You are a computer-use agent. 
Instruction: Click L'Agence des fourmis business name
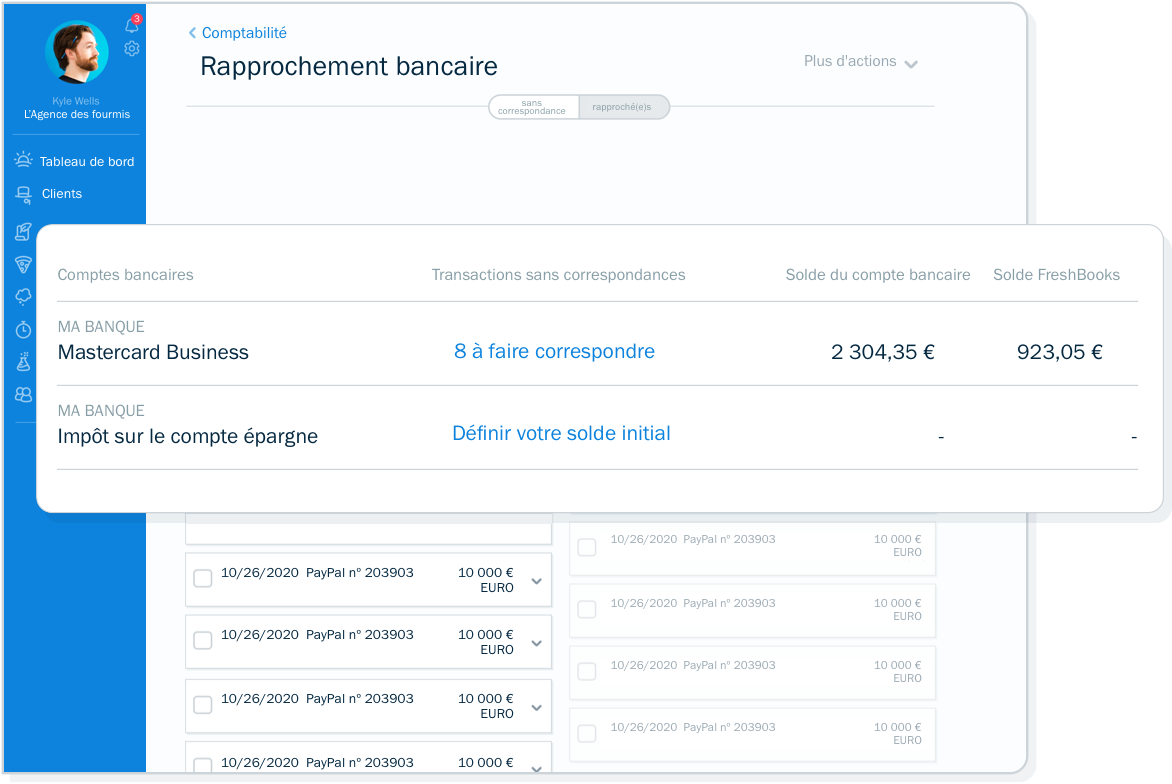coord(77,114)
